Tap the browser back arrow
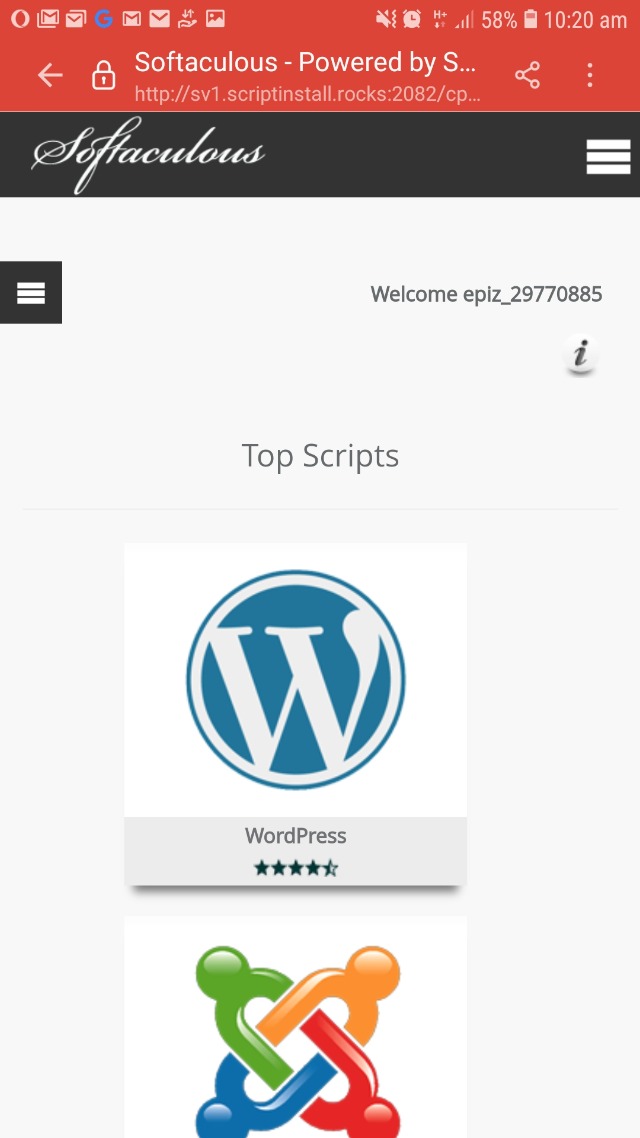Screen dimensions: 640x1138 pos(50,75)
